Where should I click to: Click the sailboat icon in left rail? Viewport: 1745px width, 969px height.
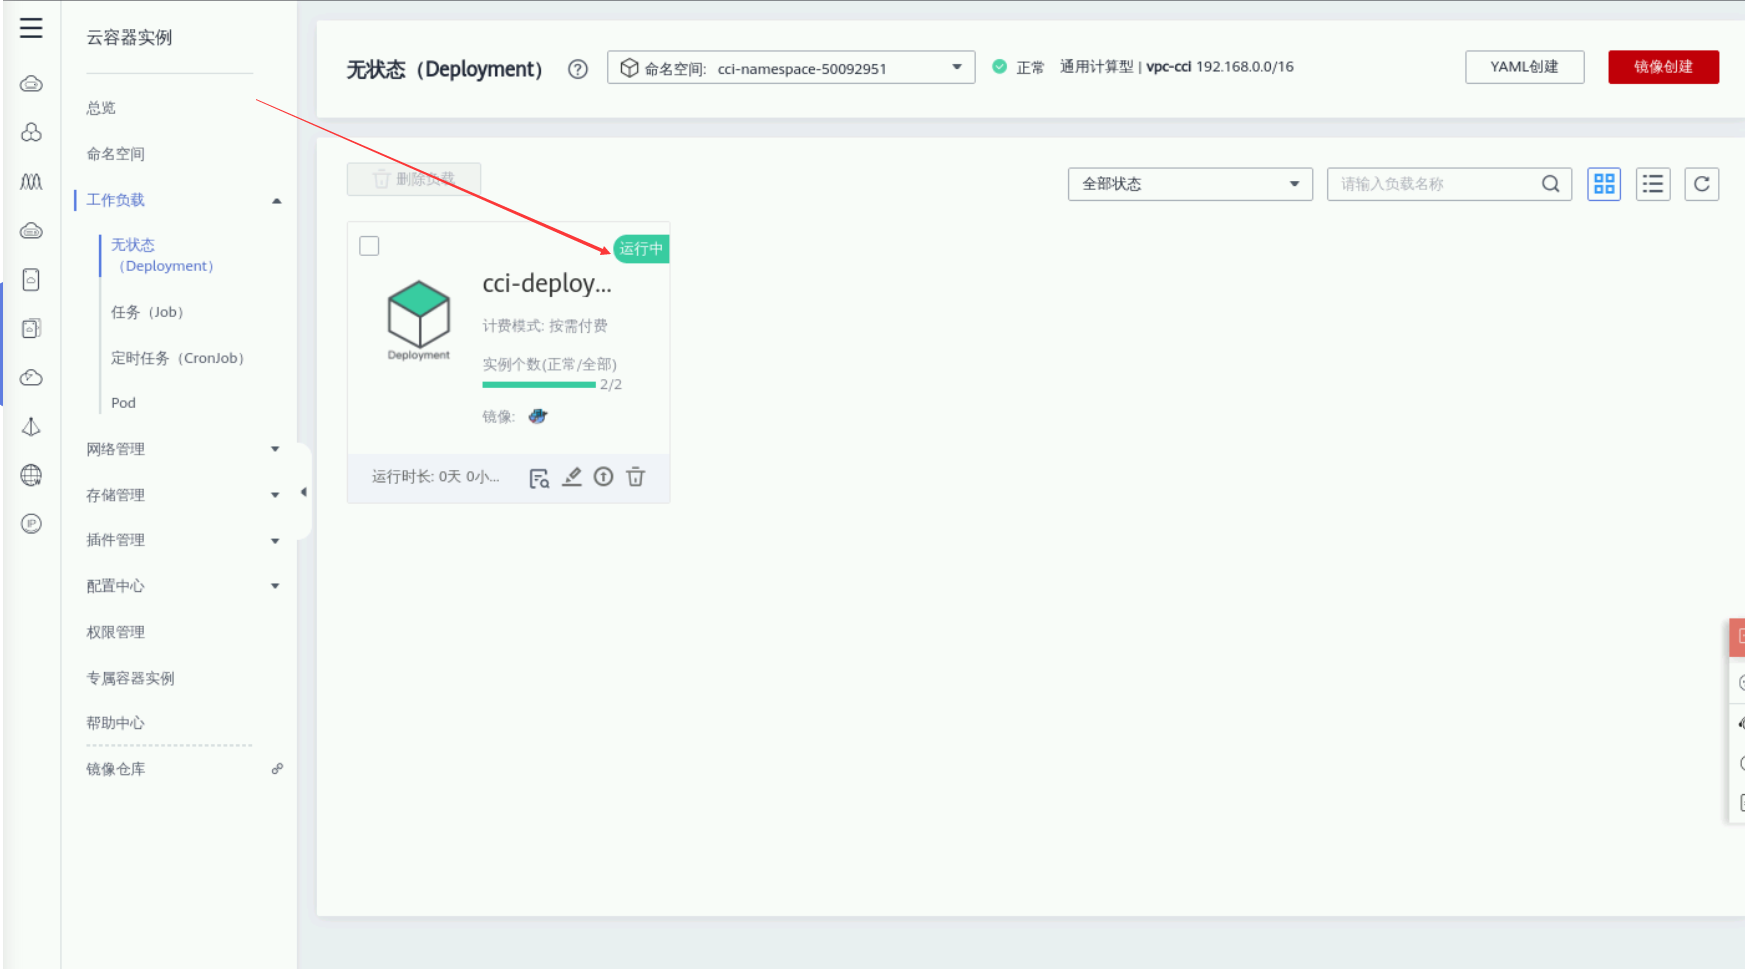tap(31, 427)
